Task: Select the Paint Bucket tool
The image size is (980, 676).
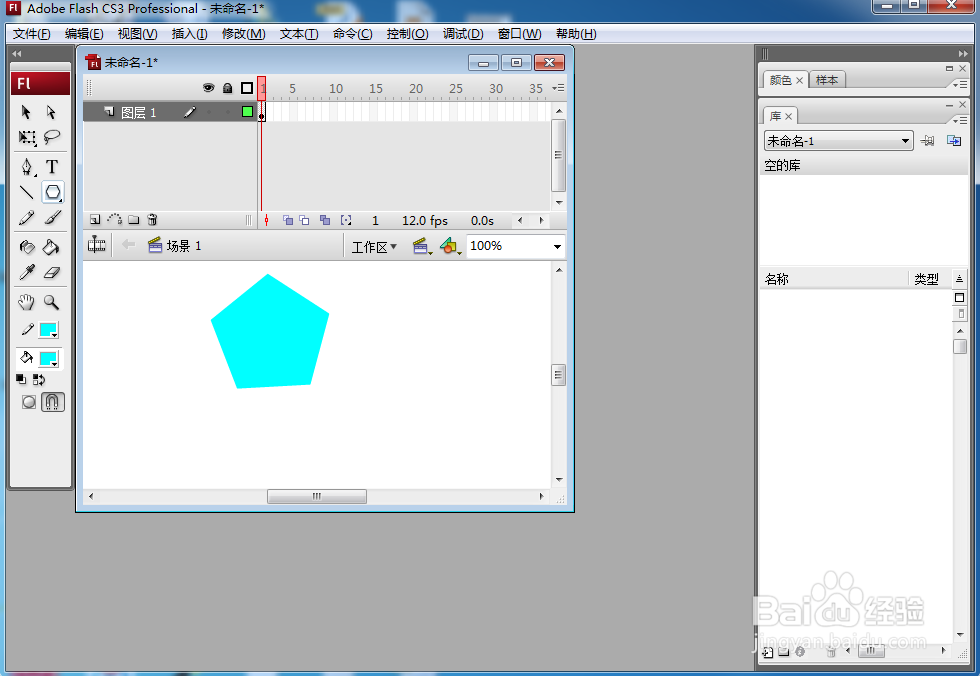Action: pos(51,247)
